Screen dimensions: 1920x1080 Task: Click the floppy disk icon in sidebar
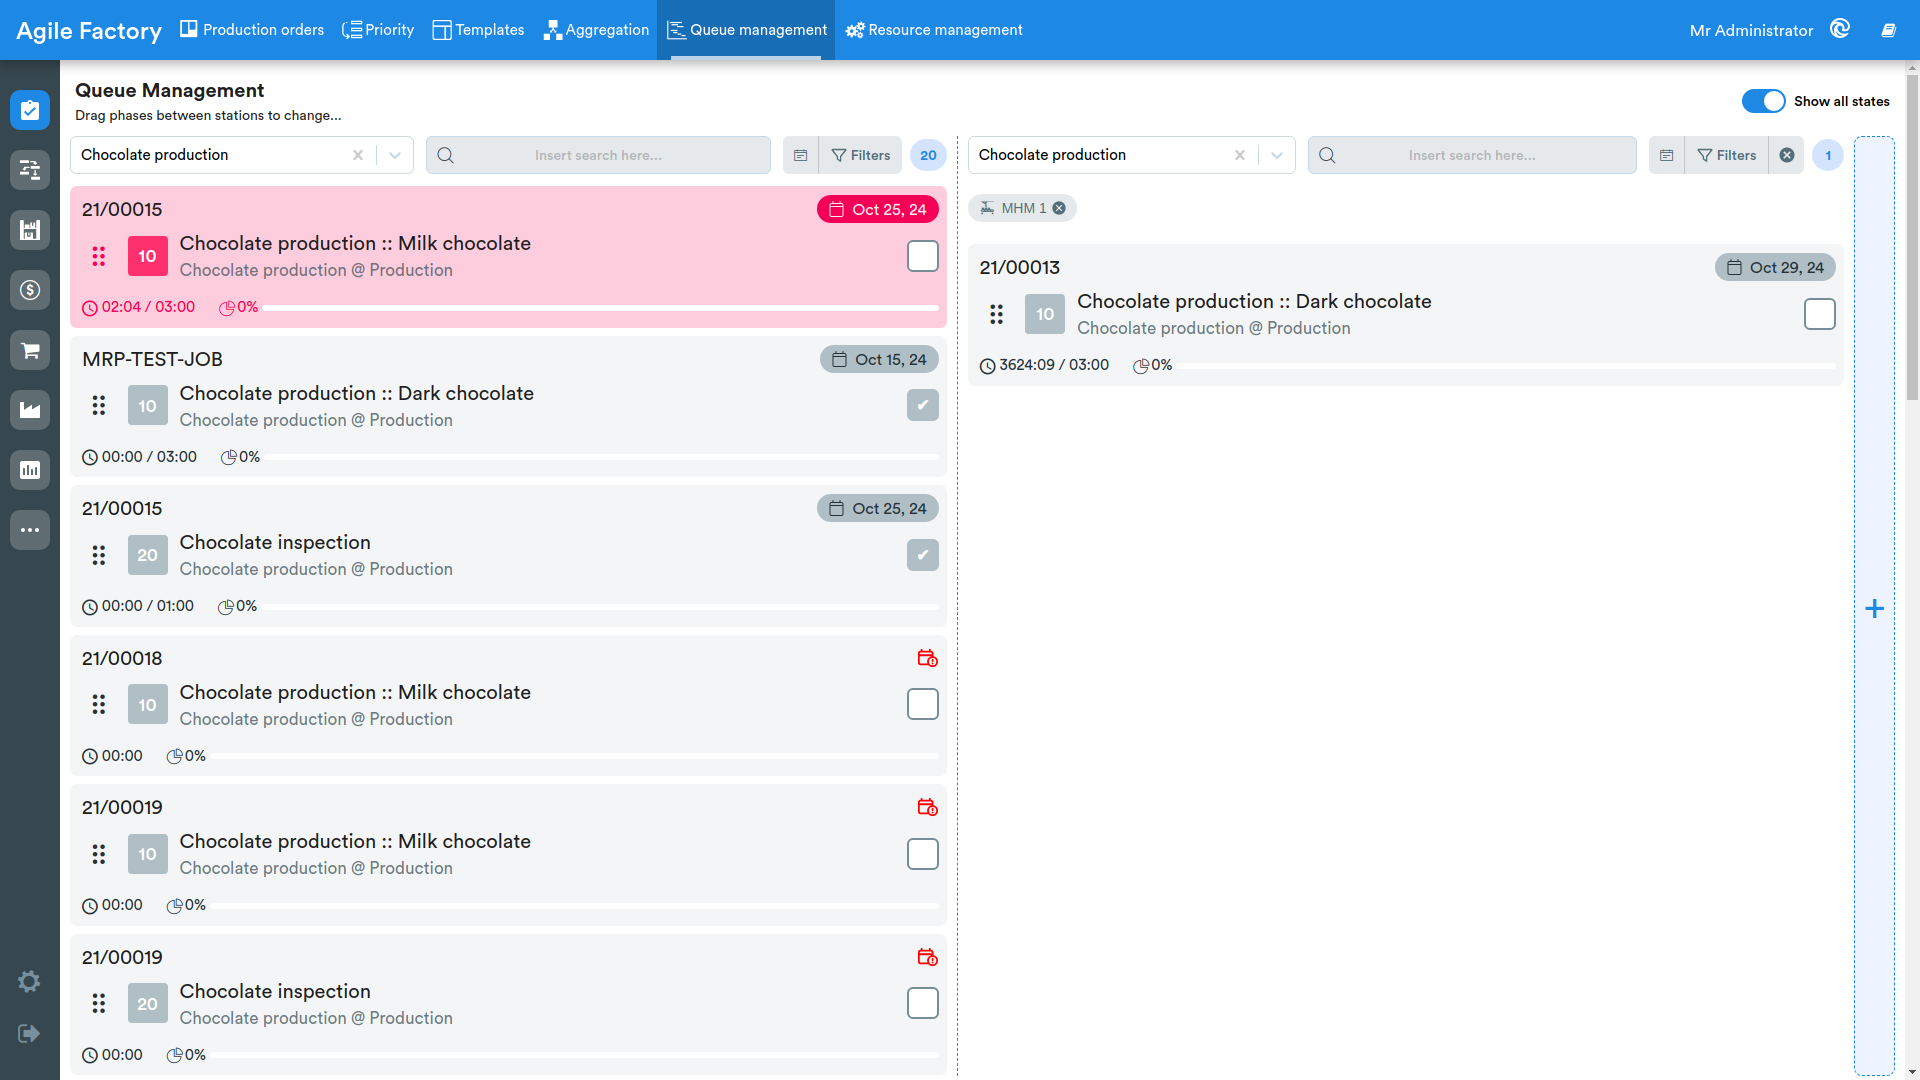coord(30,230)
